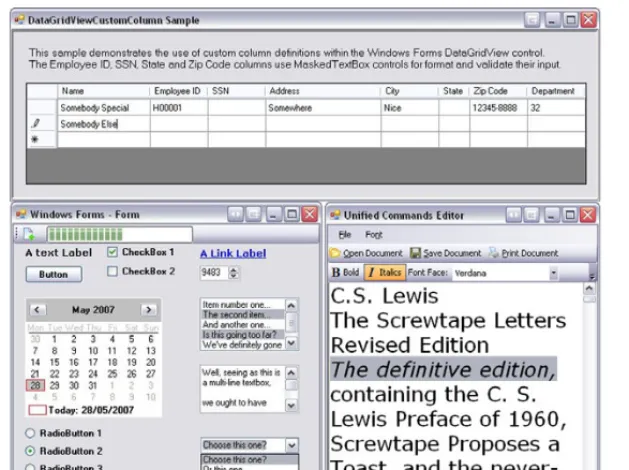Click the 'Nice' city cell

pos(410,108)
